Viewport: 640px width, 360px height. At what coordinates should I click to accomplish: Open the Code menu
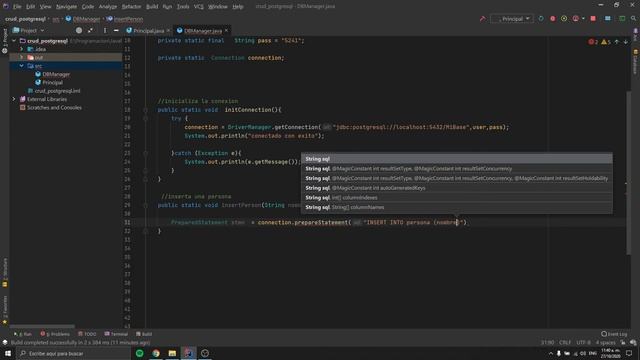point(88,7)
